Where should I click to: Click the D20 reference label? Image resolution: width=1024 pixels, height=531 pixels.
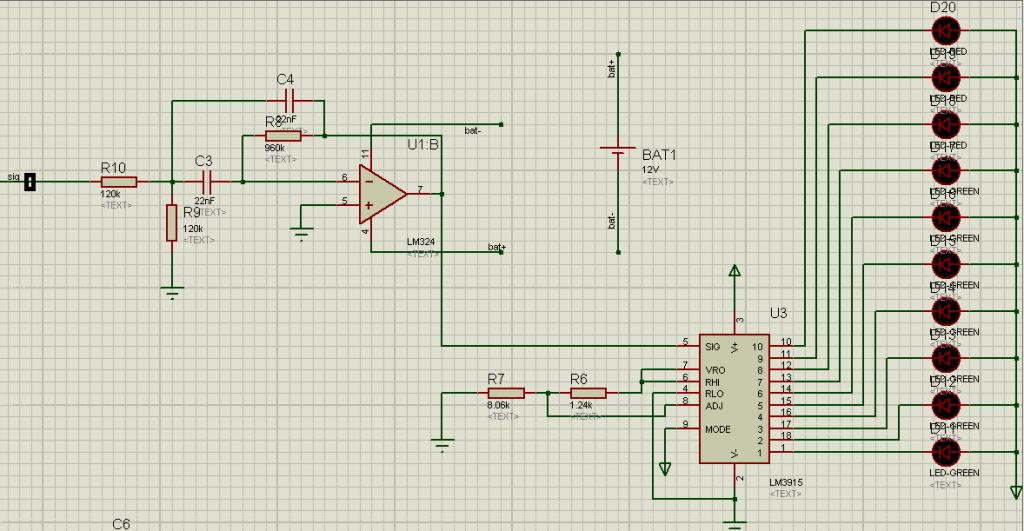point(943,7)
